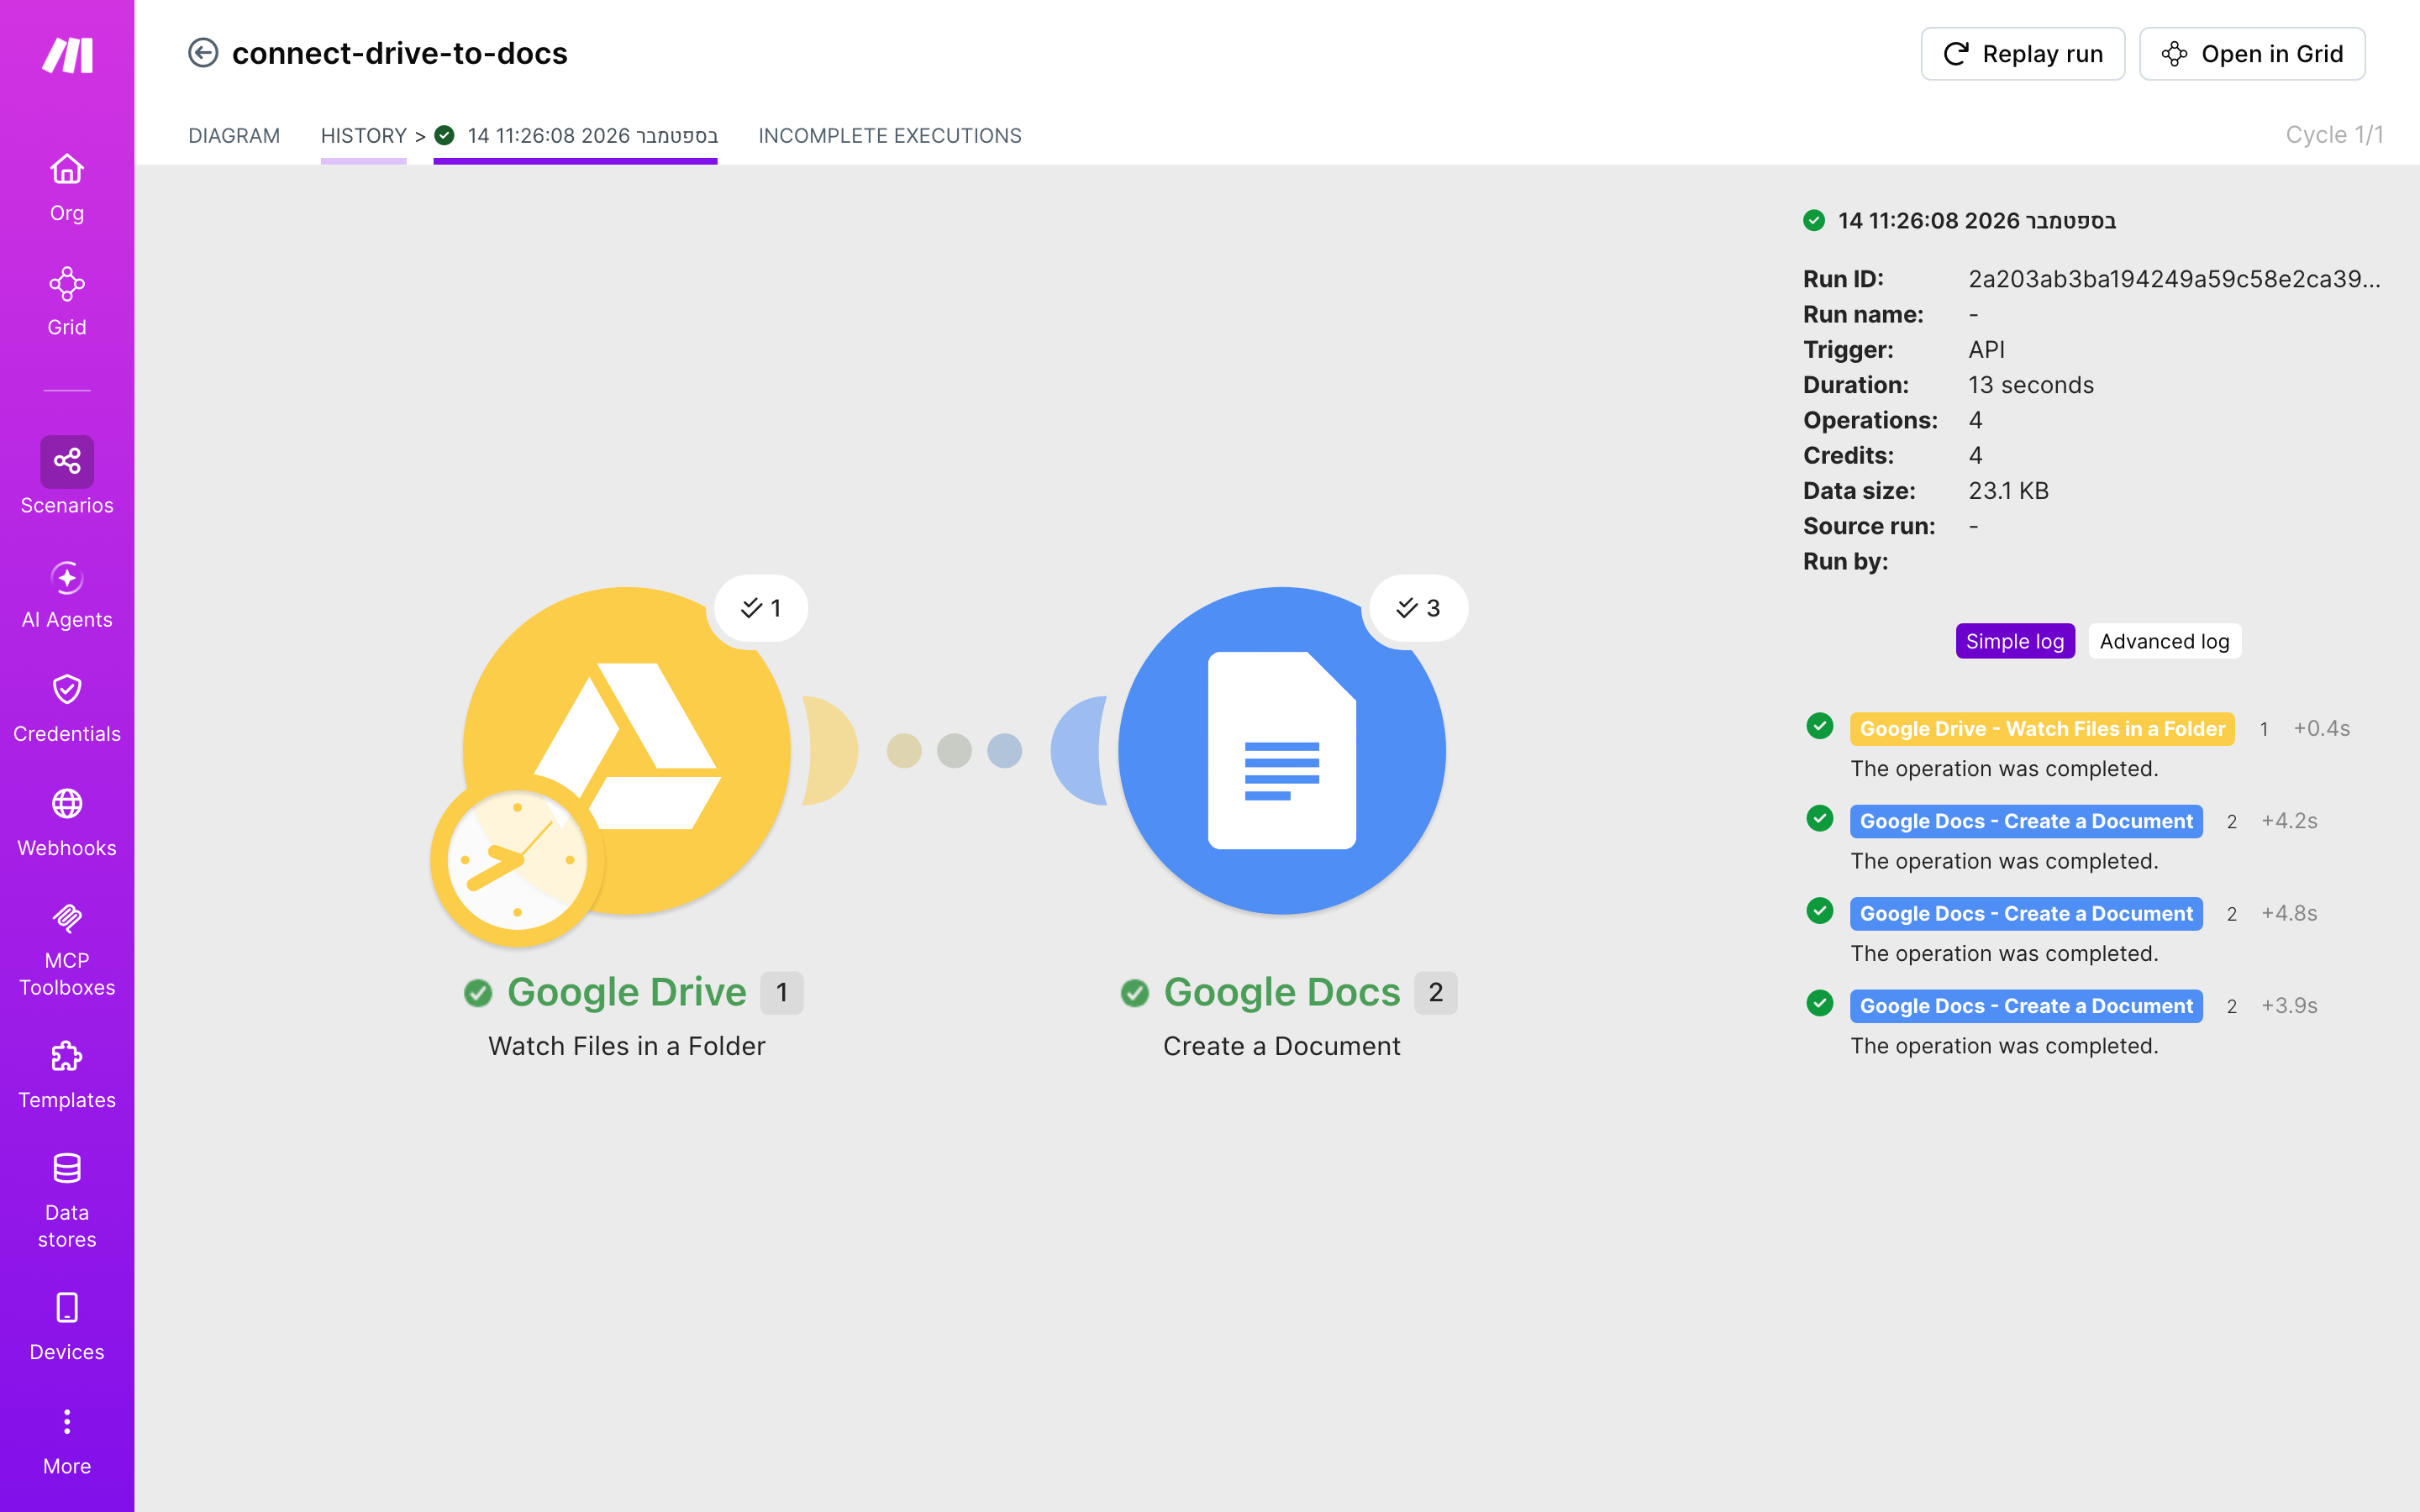Click success check of +4.2s Create a Document entry

pyautogui.click(x=1820, y=818)
